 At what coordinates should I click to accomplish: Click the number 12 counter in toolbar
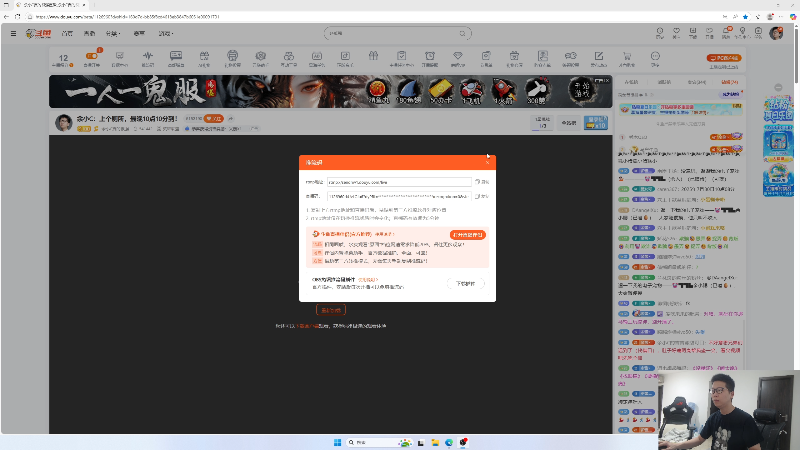point(63,59)
